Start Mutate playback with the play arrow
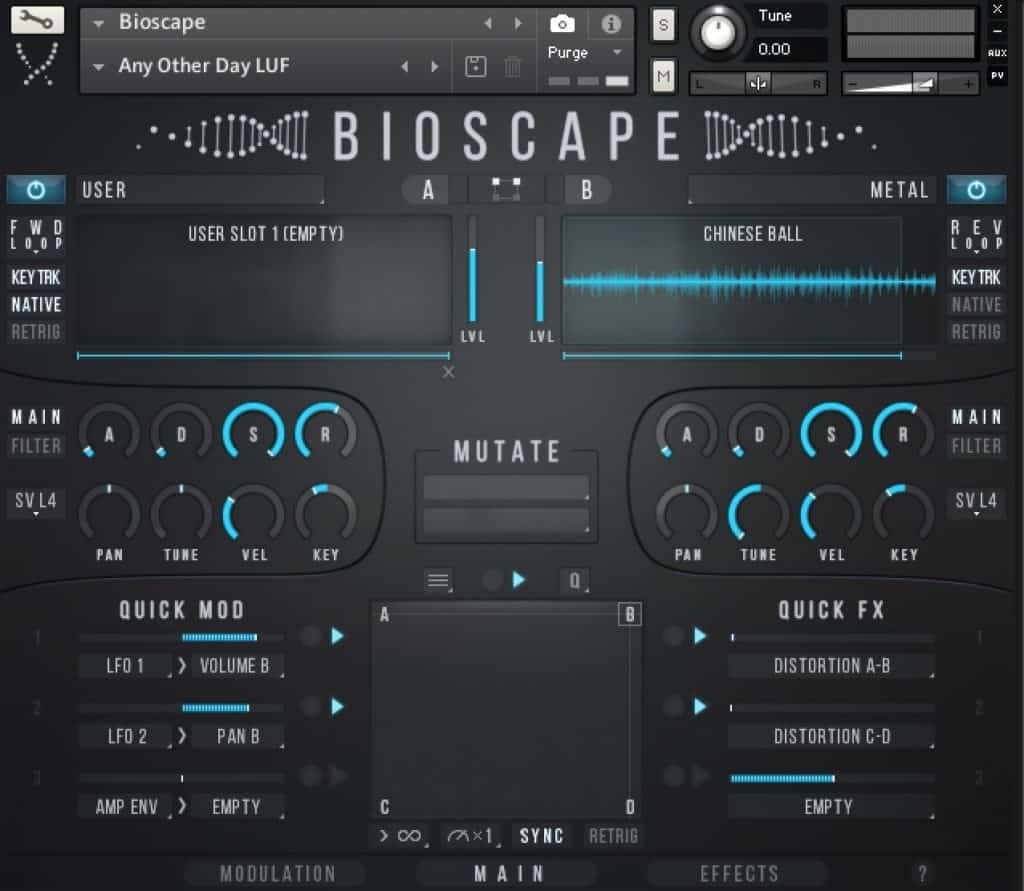Image resolution: width=1024 pixels, height=891 pixels. (519, 579)
